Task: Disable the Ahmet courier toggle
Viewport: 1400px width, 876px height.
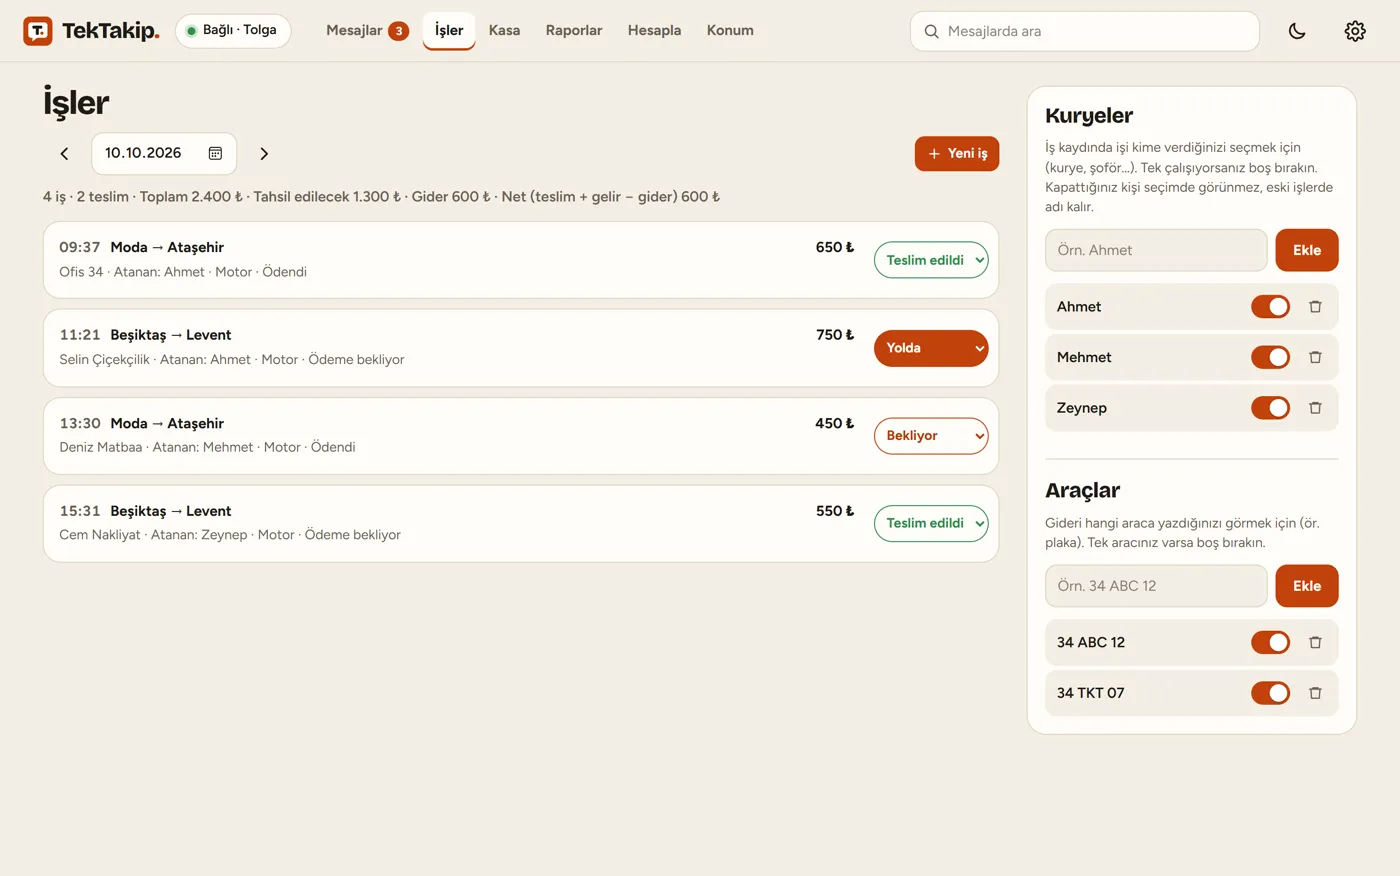Action: point(1270,307)
